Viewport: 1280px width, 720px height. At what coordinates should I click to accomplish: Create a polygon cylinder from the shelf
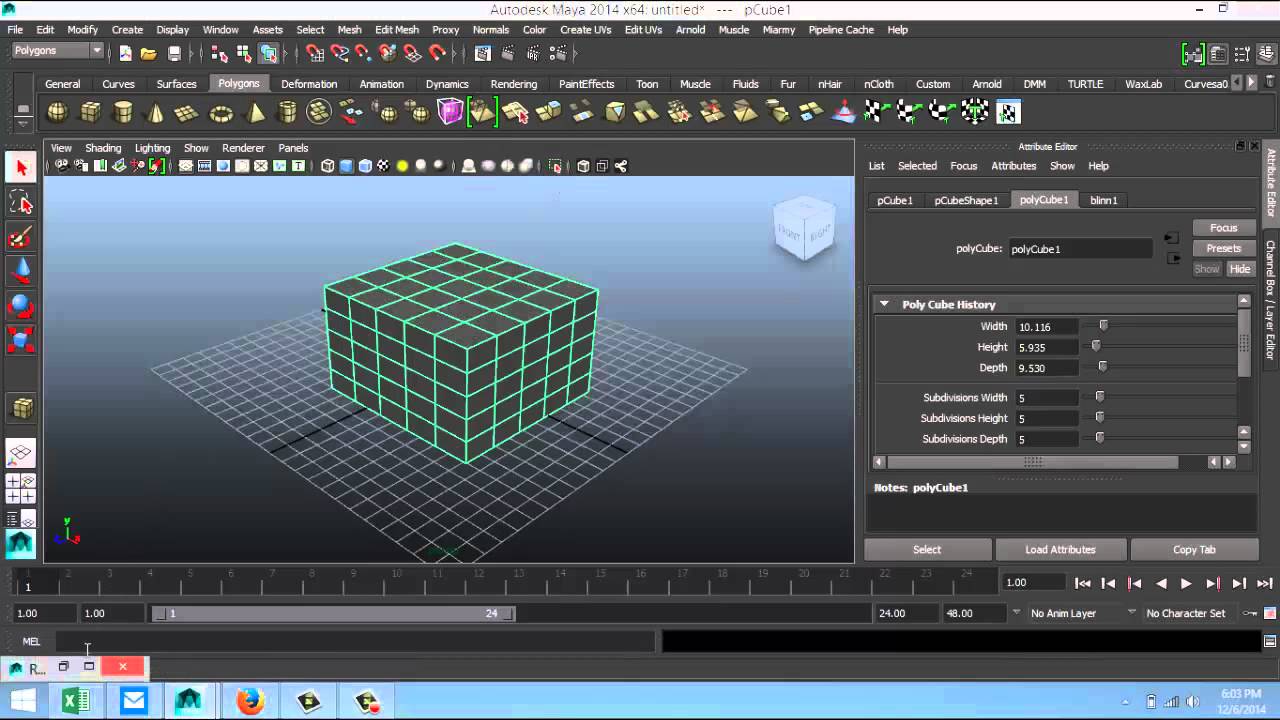(123, 112)
